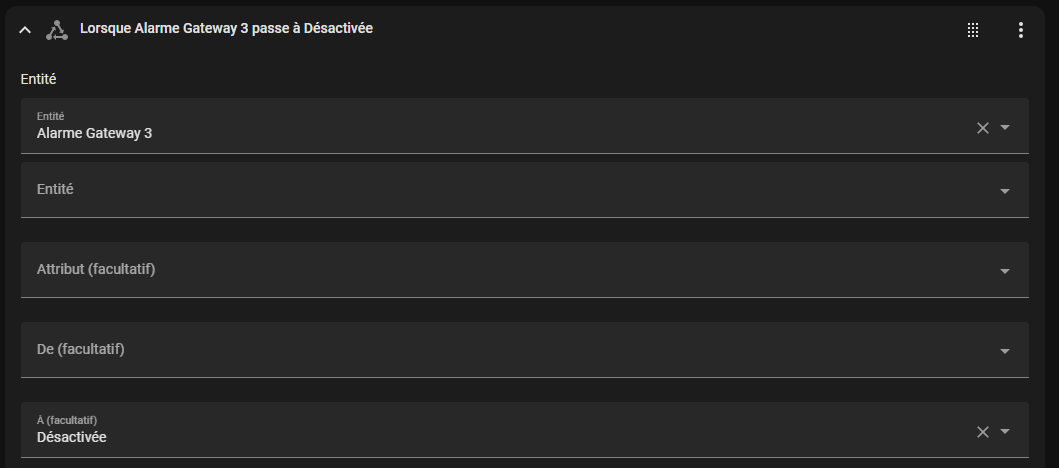Expand the À (facultatif) dropdown arrow
Screen dimensions: 1059x468
tap(1005, 431)
